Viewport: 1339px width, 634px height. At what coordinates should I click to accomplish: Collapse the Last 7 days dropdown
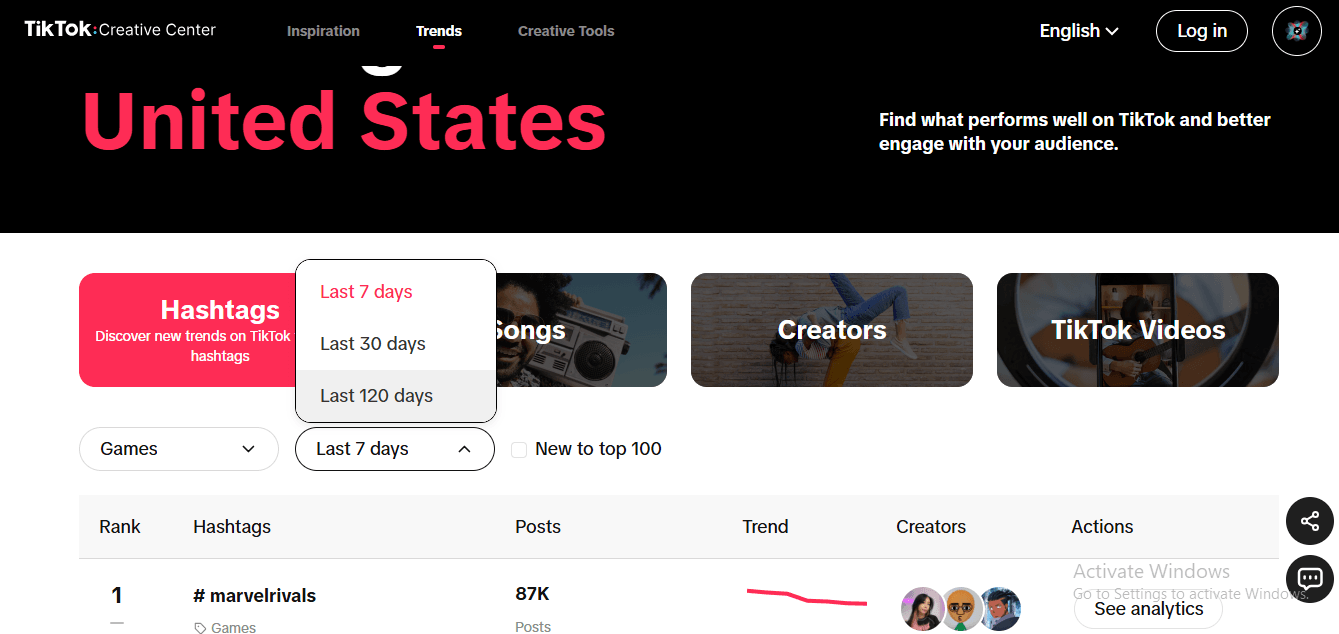click(x=394, y=449)
